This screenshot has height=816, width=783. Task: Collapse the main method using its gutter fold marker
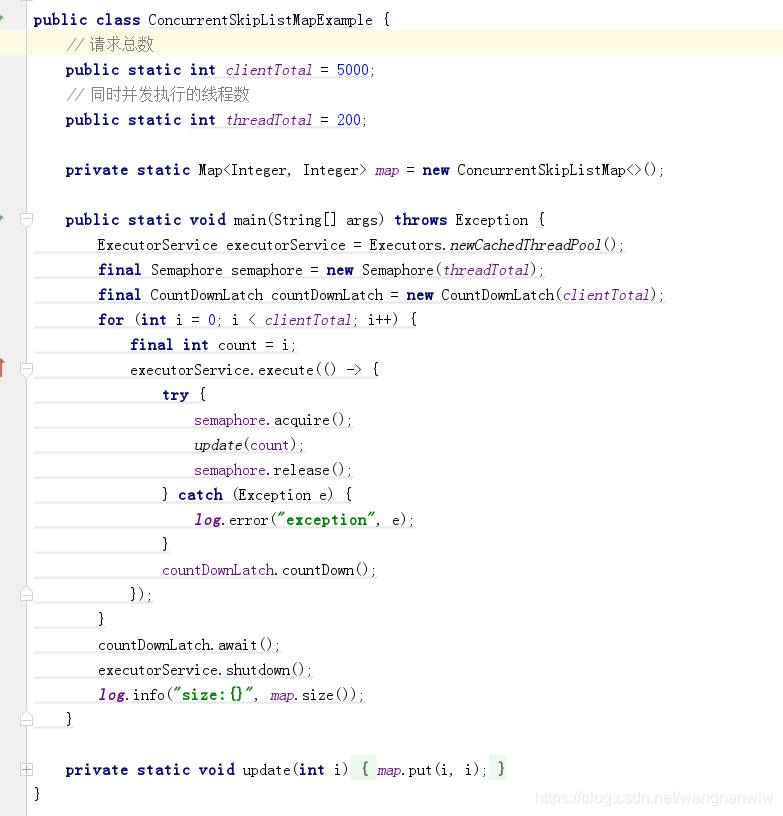click(27, 220)
